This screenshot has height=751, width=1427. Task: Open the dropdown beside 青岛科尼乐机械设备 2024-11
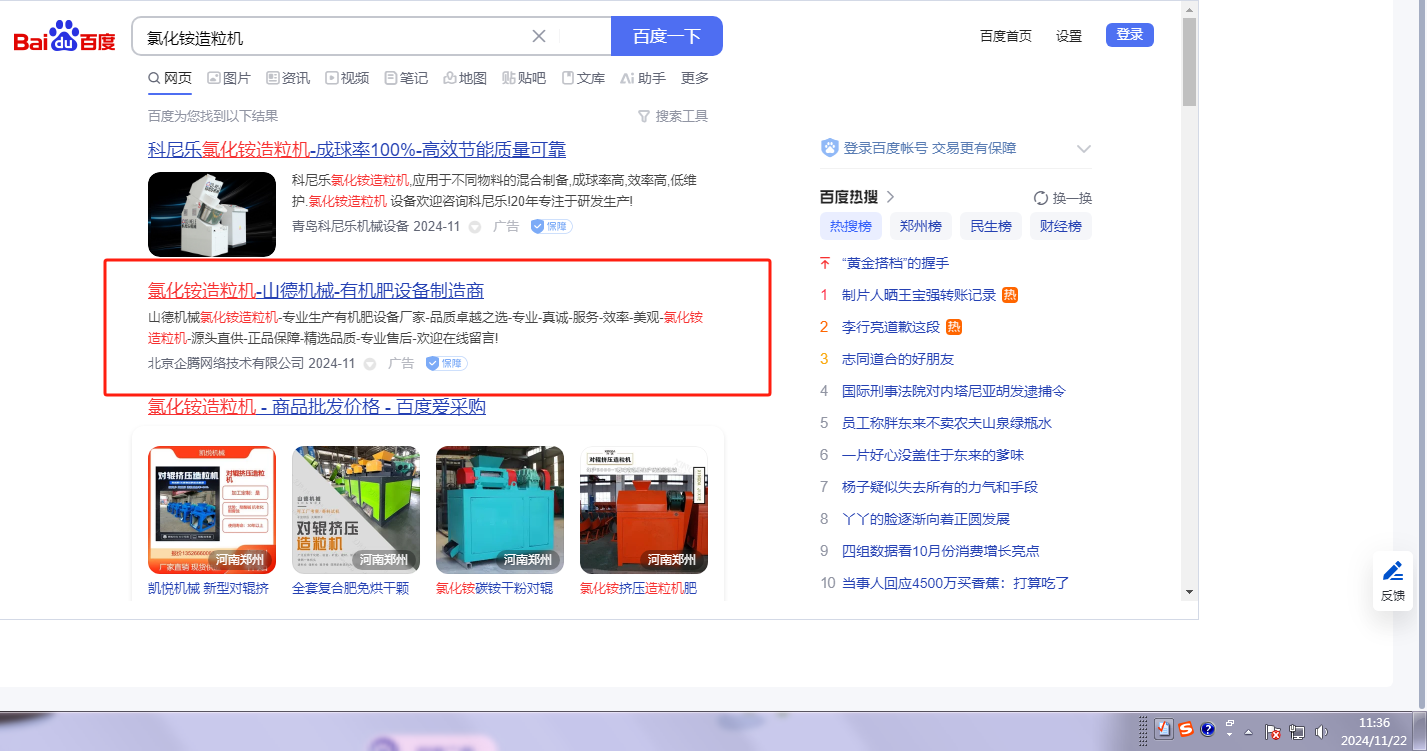point(475,227)
